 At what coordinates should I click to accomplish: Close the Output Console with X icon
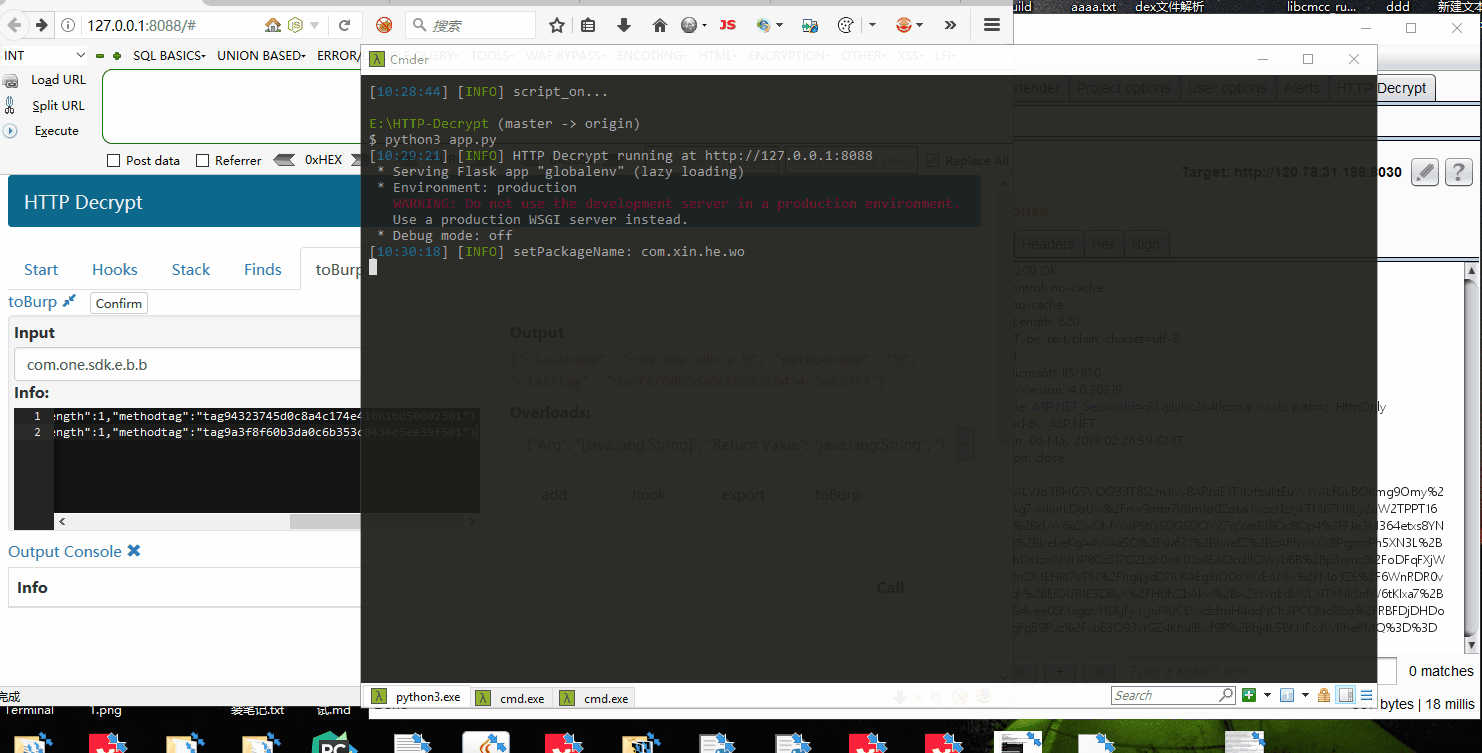[134, 551]
